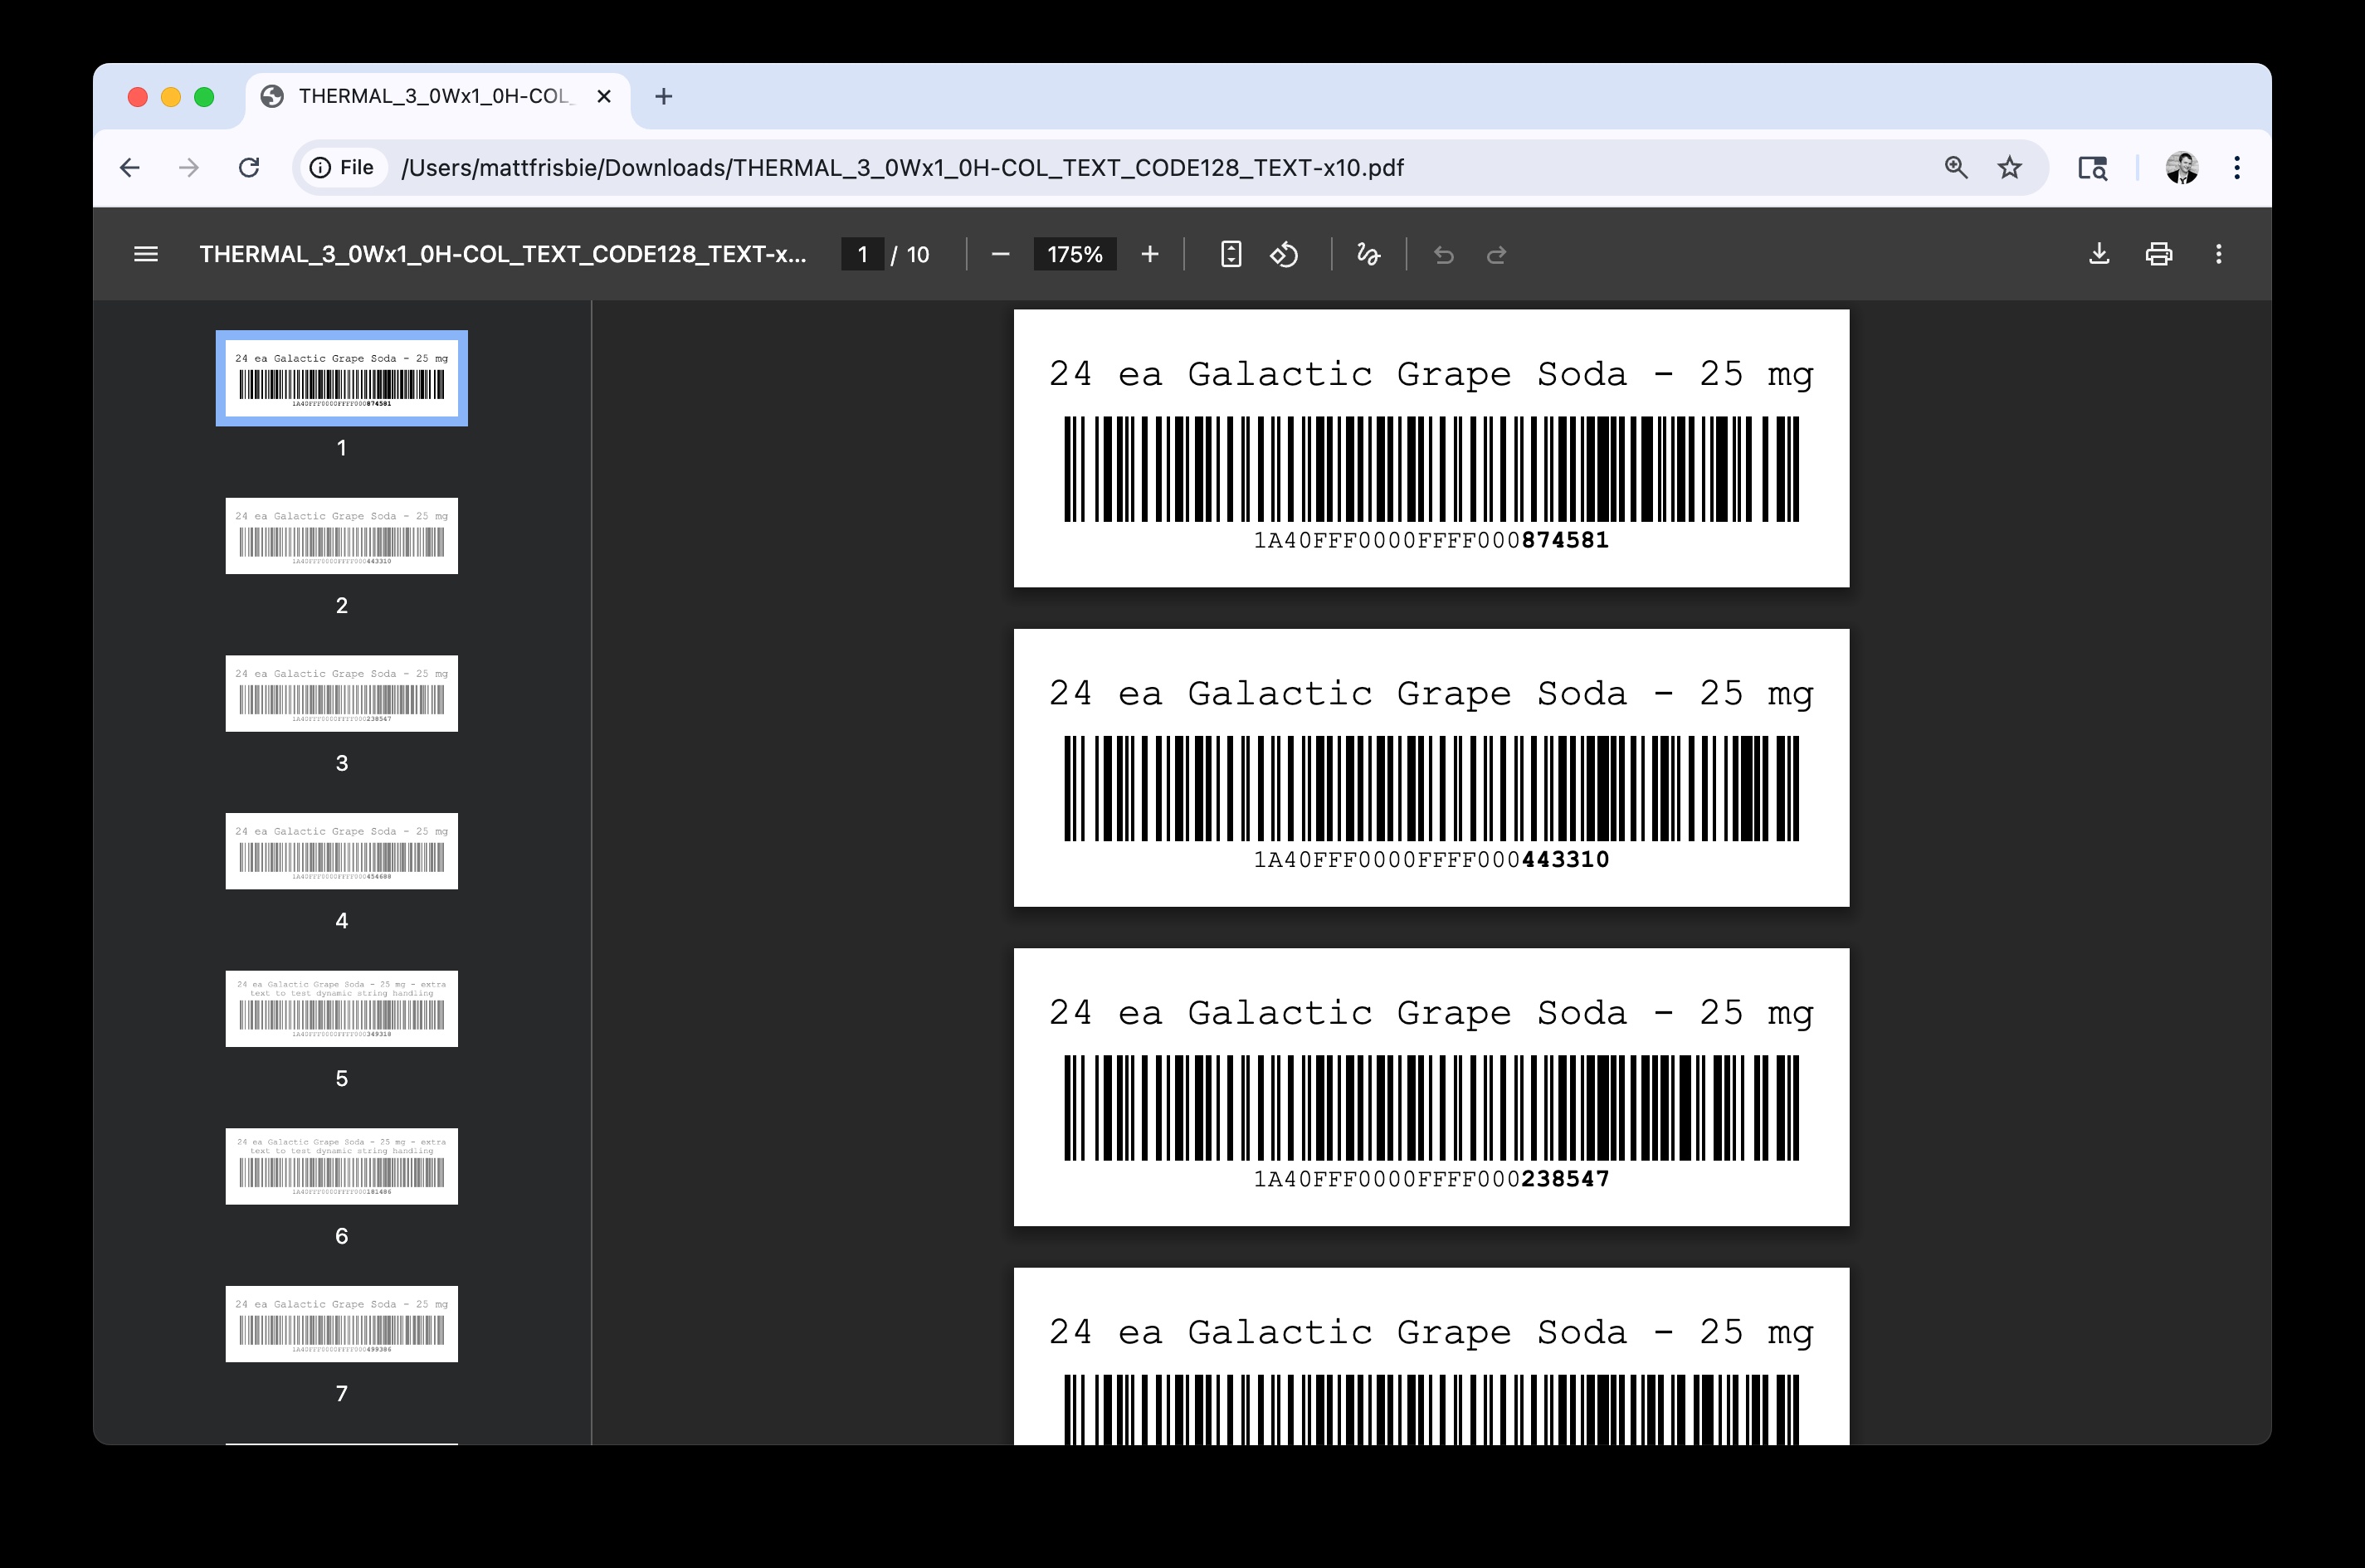Open the PDF viewer more actions menu

pos(2218,254)
